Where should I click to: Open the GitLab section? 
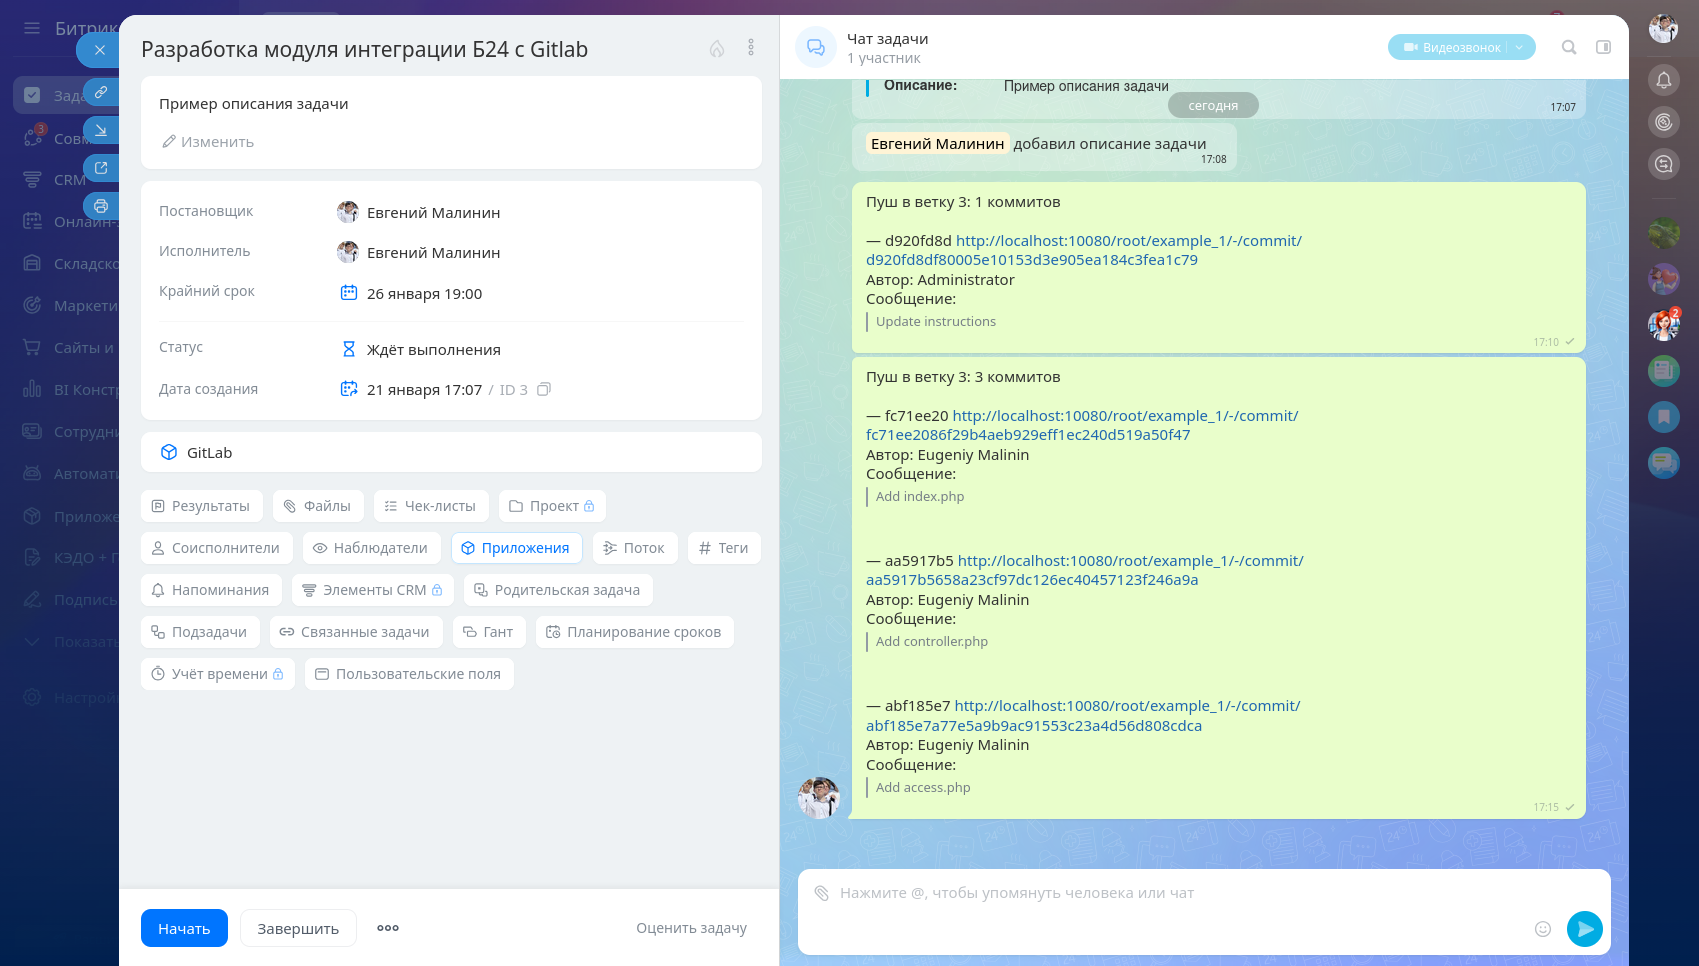pyautogui.click(x=451, y=452)
